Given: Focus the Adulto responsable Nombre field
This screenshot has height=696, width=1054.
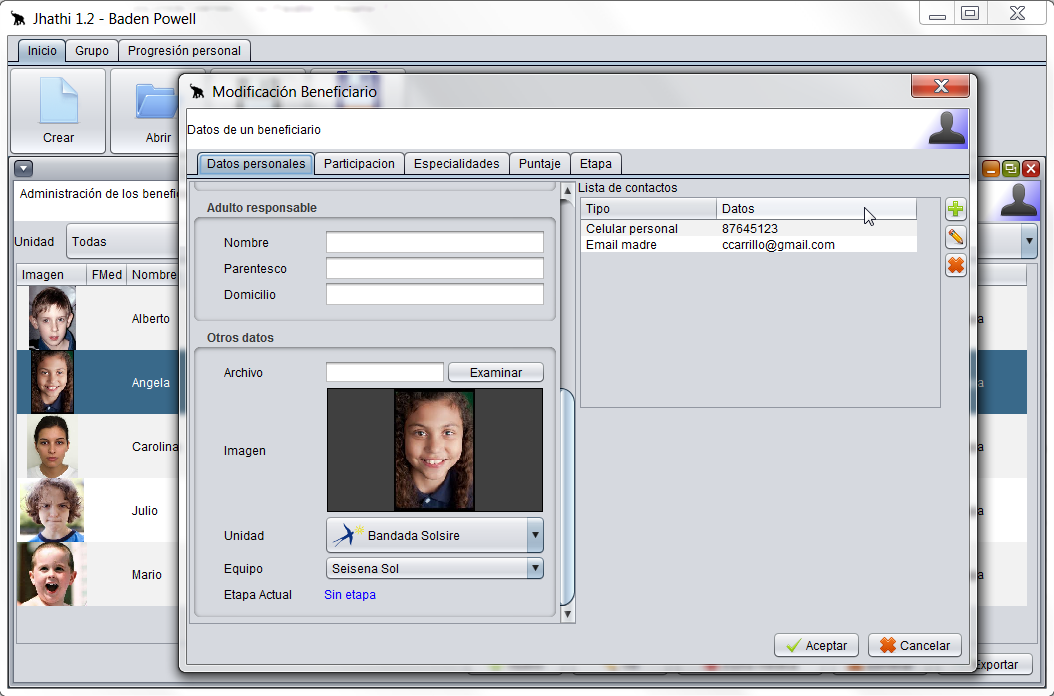Looking at the screenshot, I should [x=435, y=242].
